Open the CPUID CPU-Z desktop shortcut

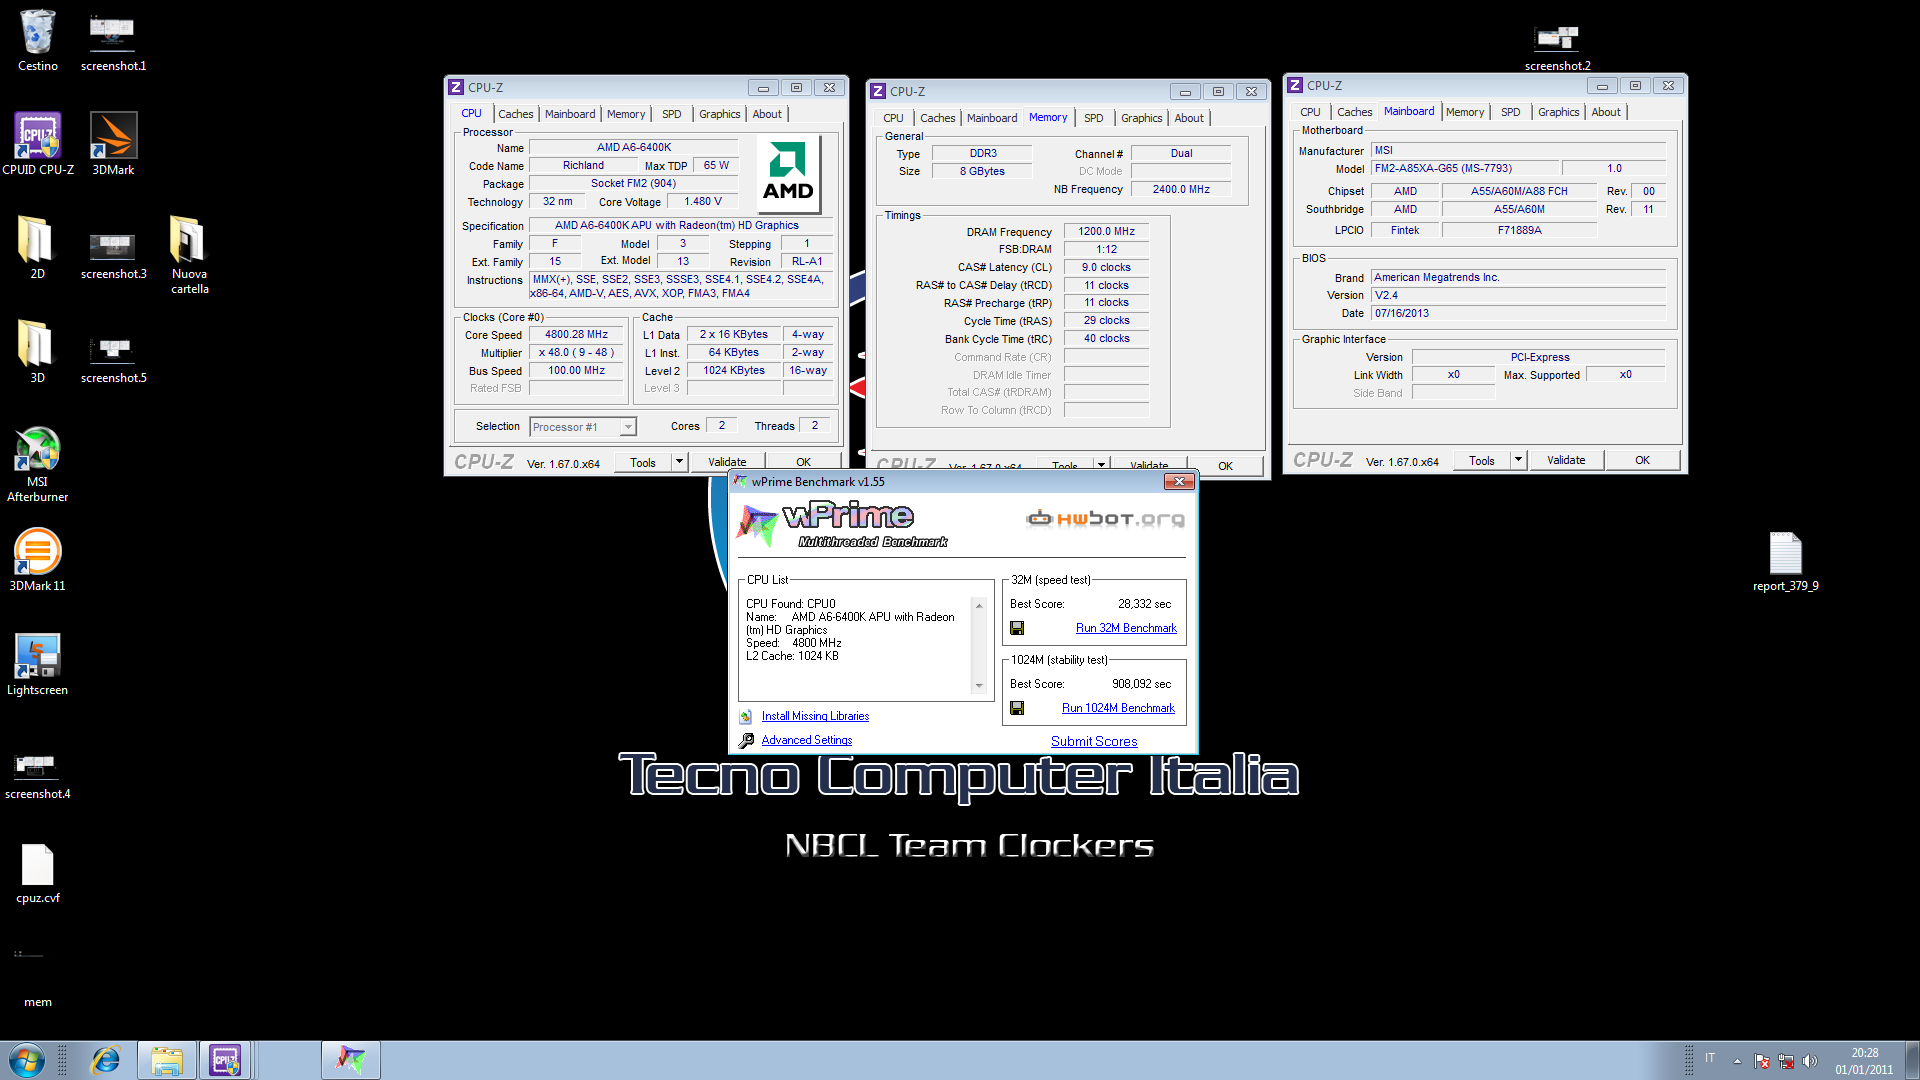[x=37, y=144]
